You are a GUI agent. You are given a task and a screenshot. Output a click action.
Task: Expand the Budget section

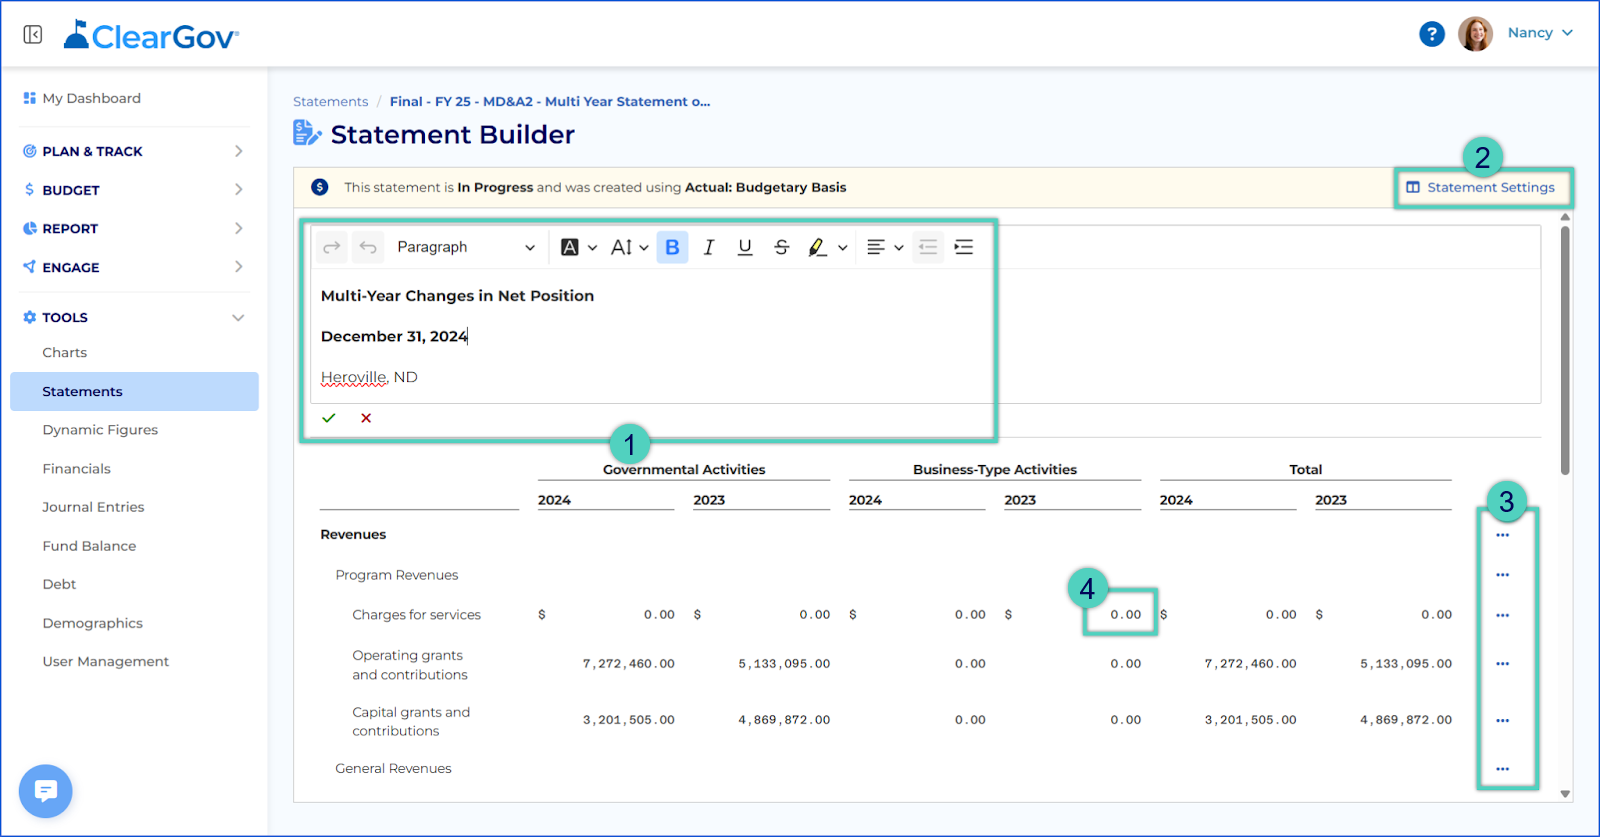click(134, 190)
